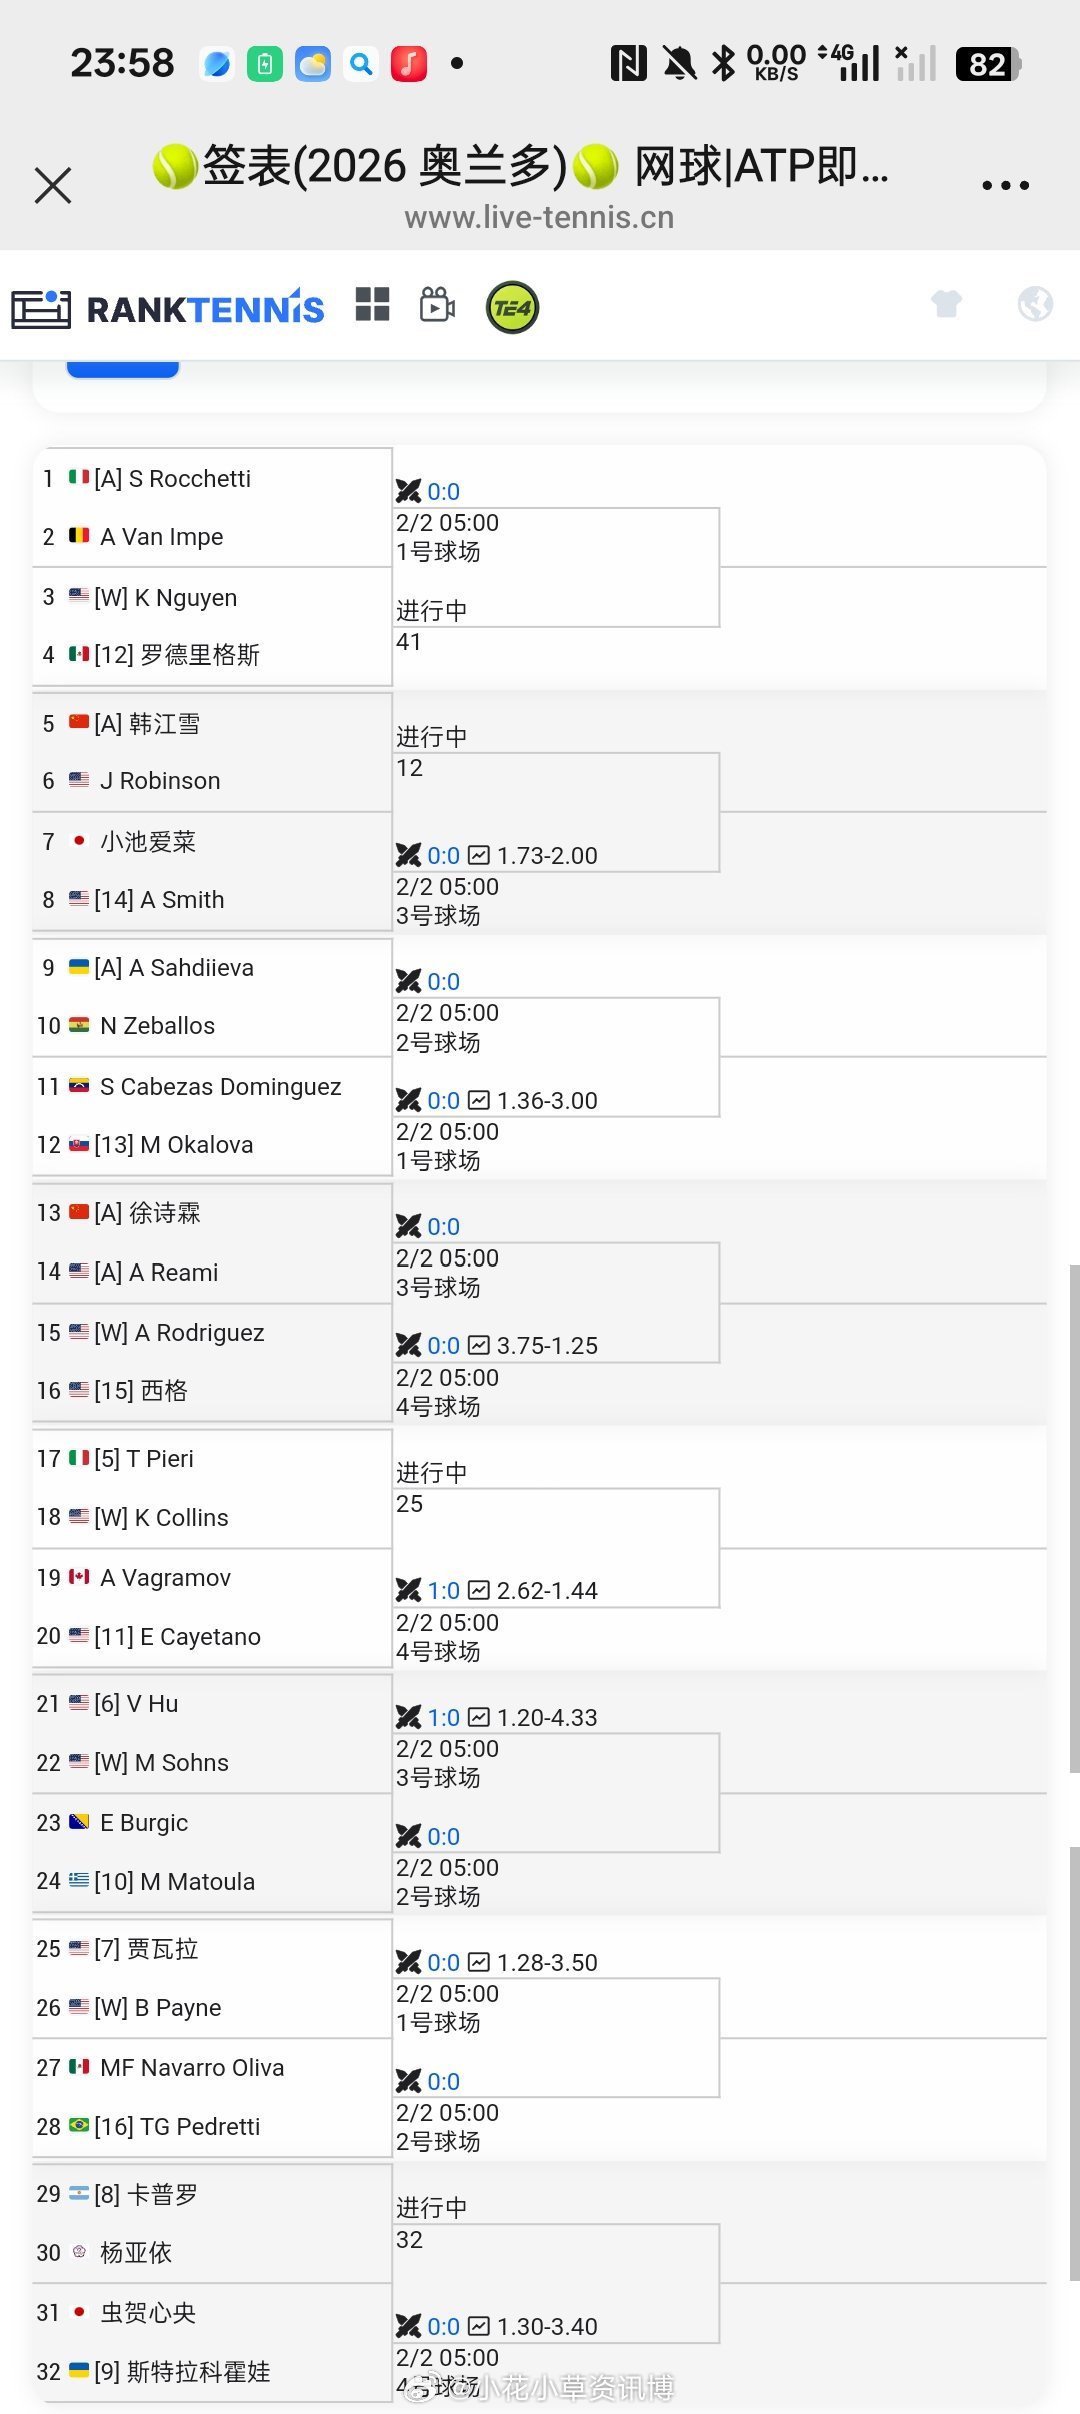The width and height of the screenshot is (1080, 2414).
Task: Tap the scoreboard icon left of RankTennis
Action: coord(40,309)
